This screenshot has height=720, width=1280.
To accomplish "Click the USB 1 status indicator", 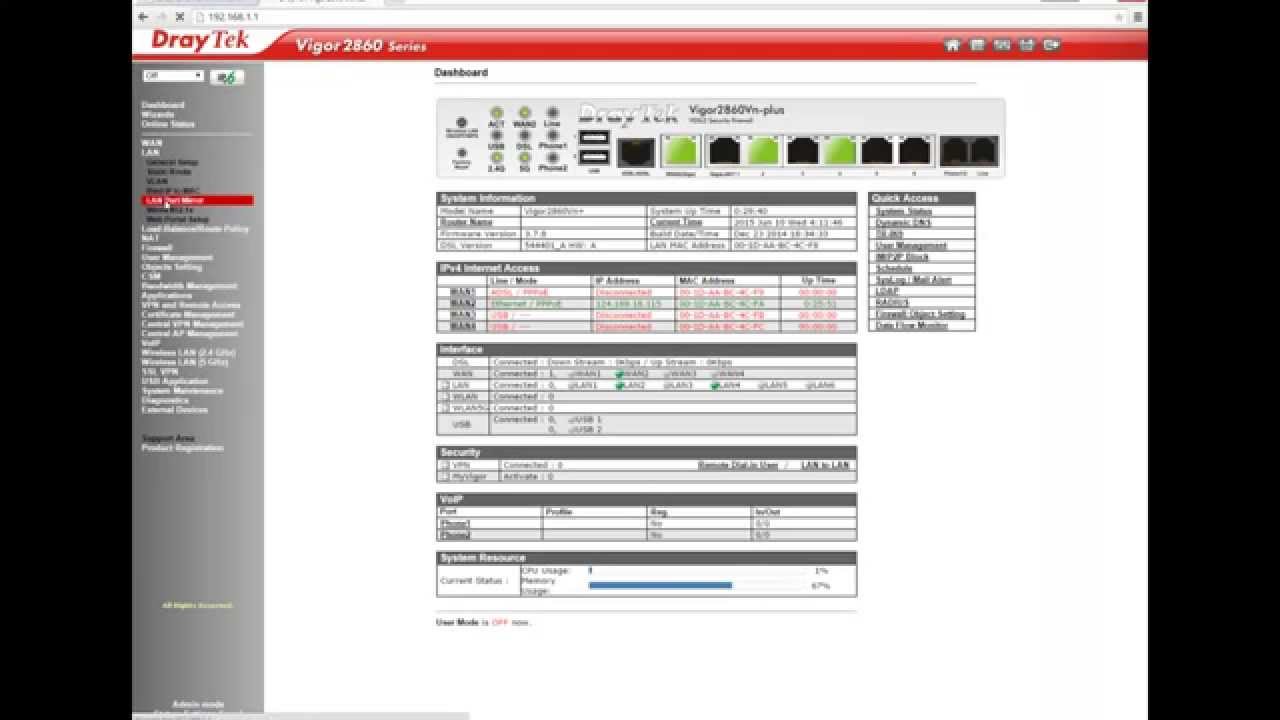I will (571, 420).
